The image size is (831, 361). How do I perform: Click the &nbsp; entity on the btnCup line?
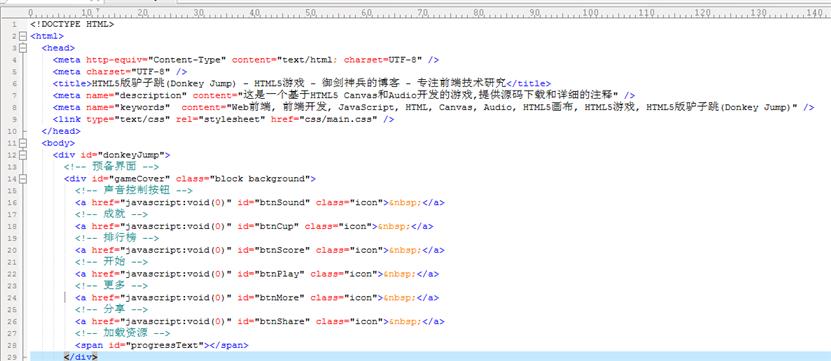[394, 226]
